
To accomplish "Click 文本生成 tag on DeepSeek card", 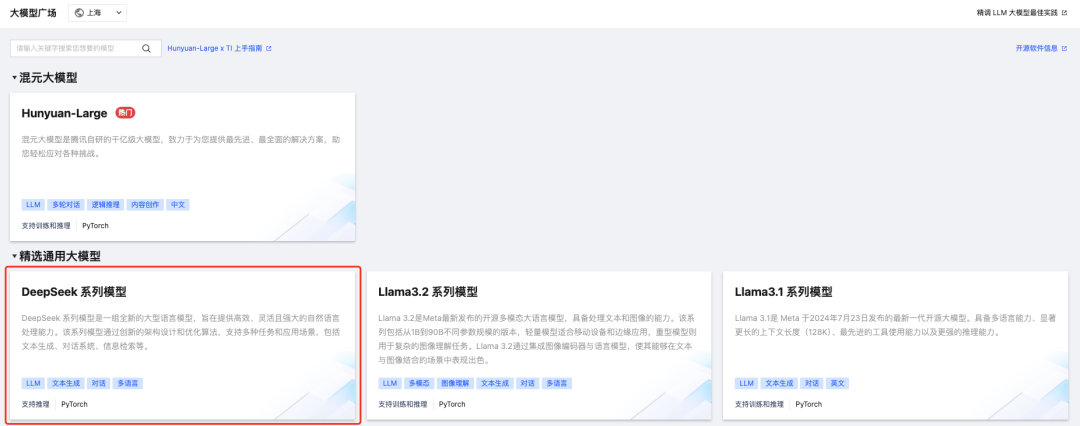I will 66,383.
